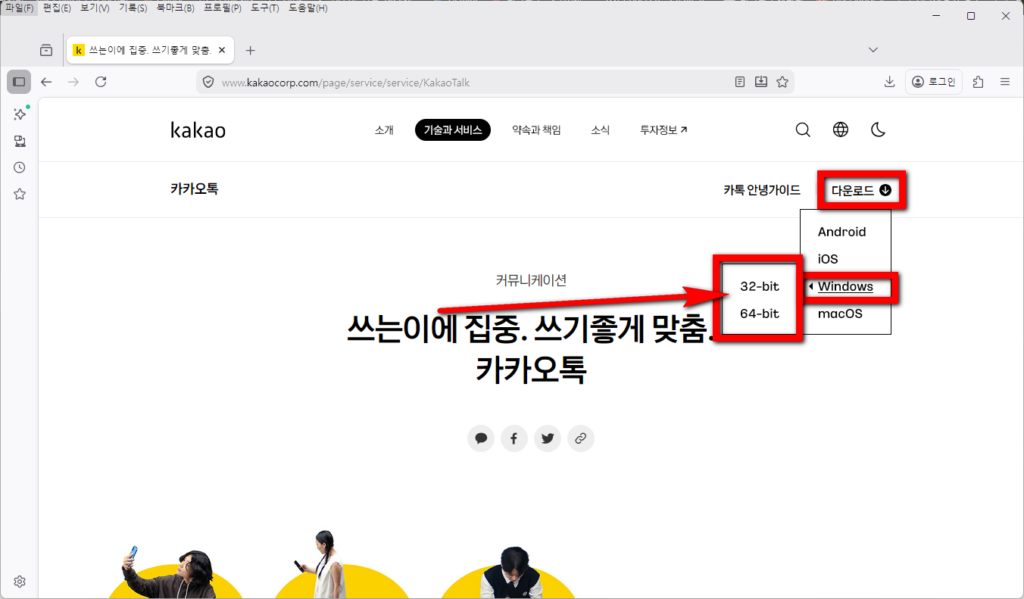Open the downloads panel icon
The image size is (1024, 599).
889,82
